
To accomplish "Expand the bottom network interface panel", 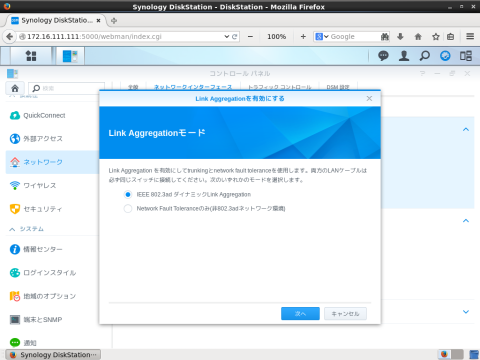I will tap(466, 312).
